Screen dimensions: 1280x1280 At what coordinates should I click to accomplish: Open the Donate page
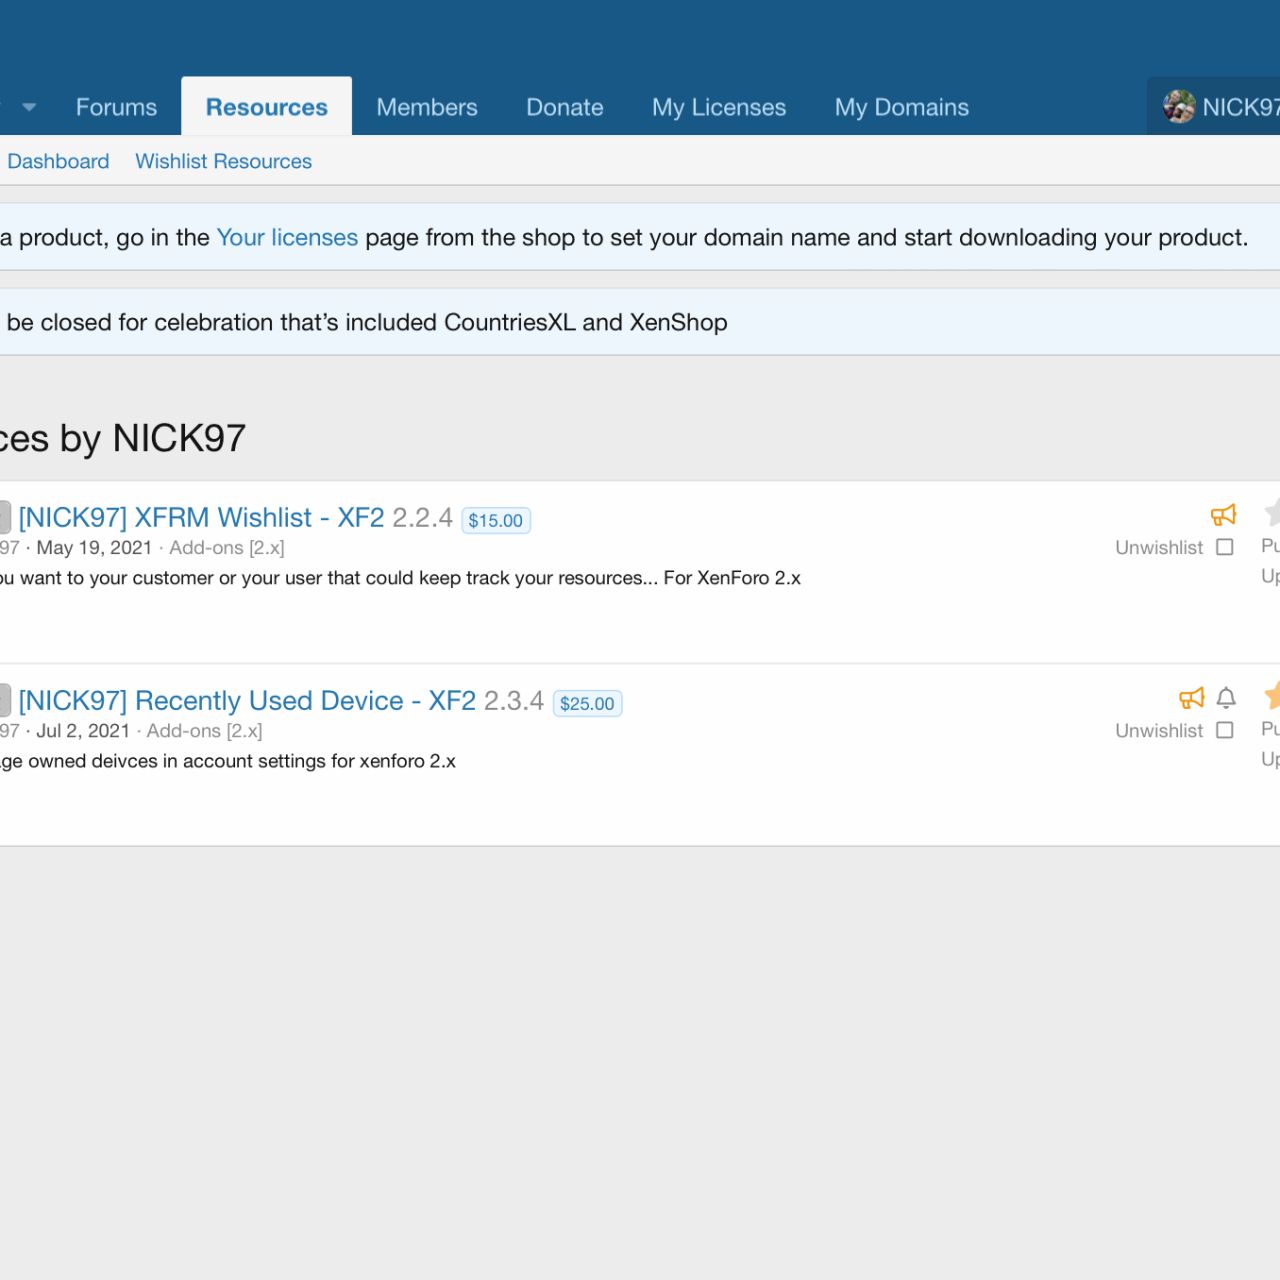[x=564, y=107]
